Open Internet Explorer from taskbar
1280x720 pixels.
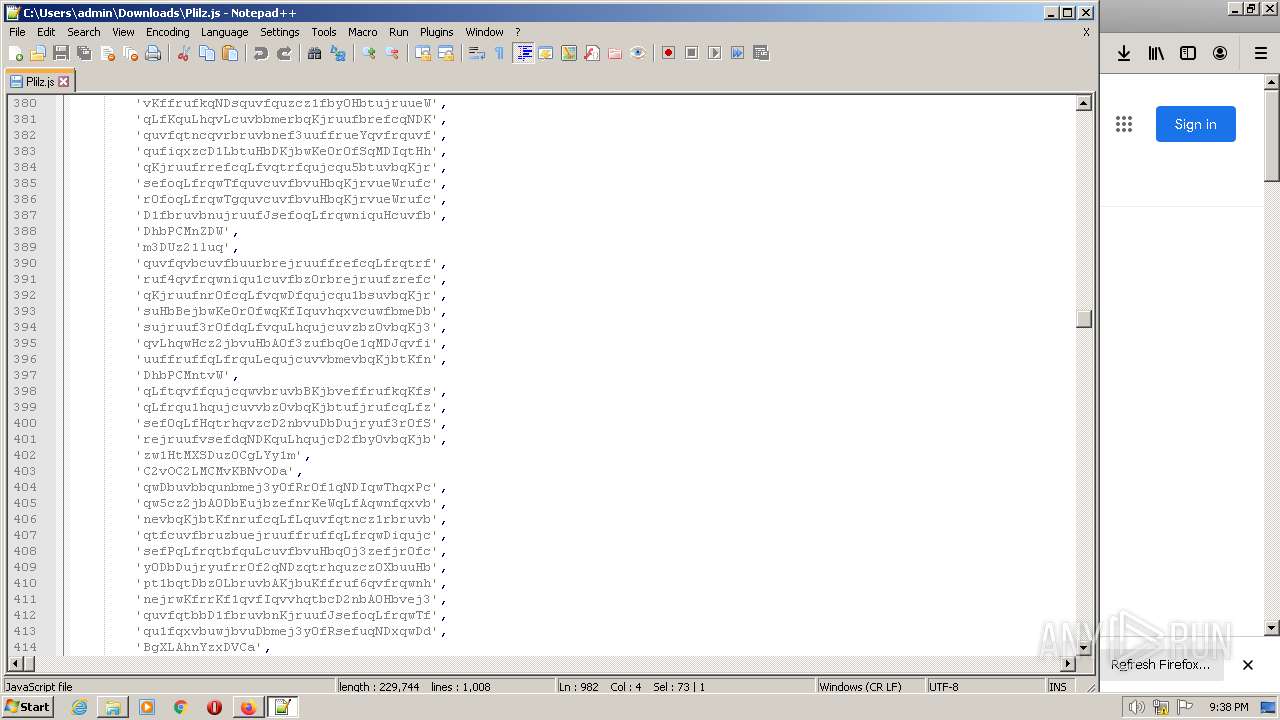[79, 707]
